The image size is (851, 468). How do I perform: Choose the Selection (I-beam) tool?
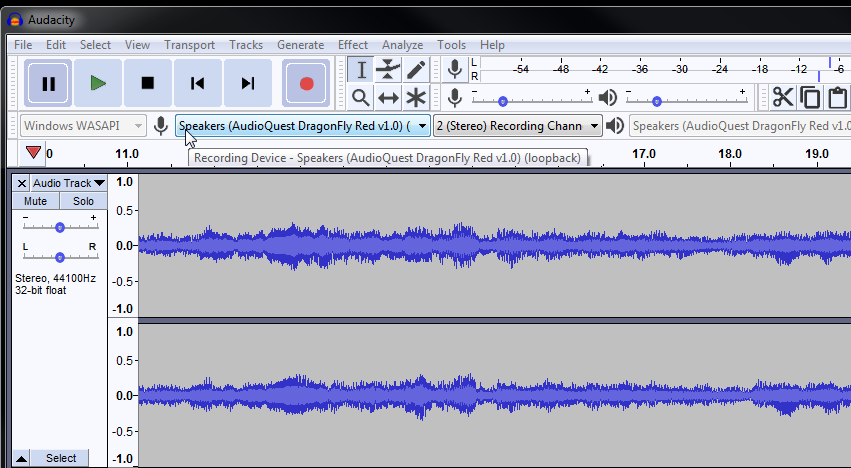[x=361, y=69]
